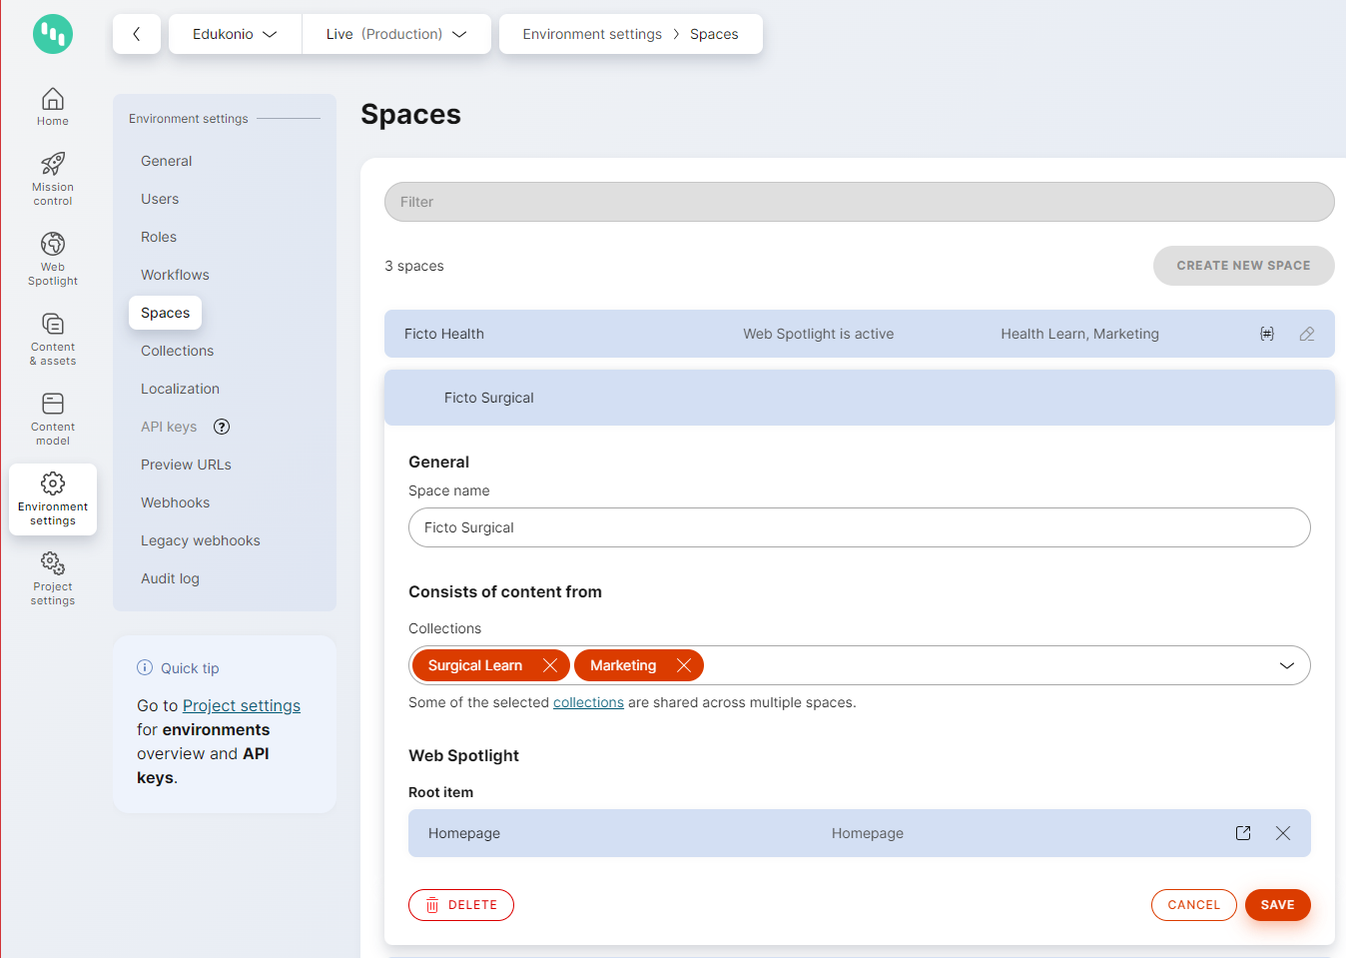Open the Homepage root item in new view

(1242, 832)
